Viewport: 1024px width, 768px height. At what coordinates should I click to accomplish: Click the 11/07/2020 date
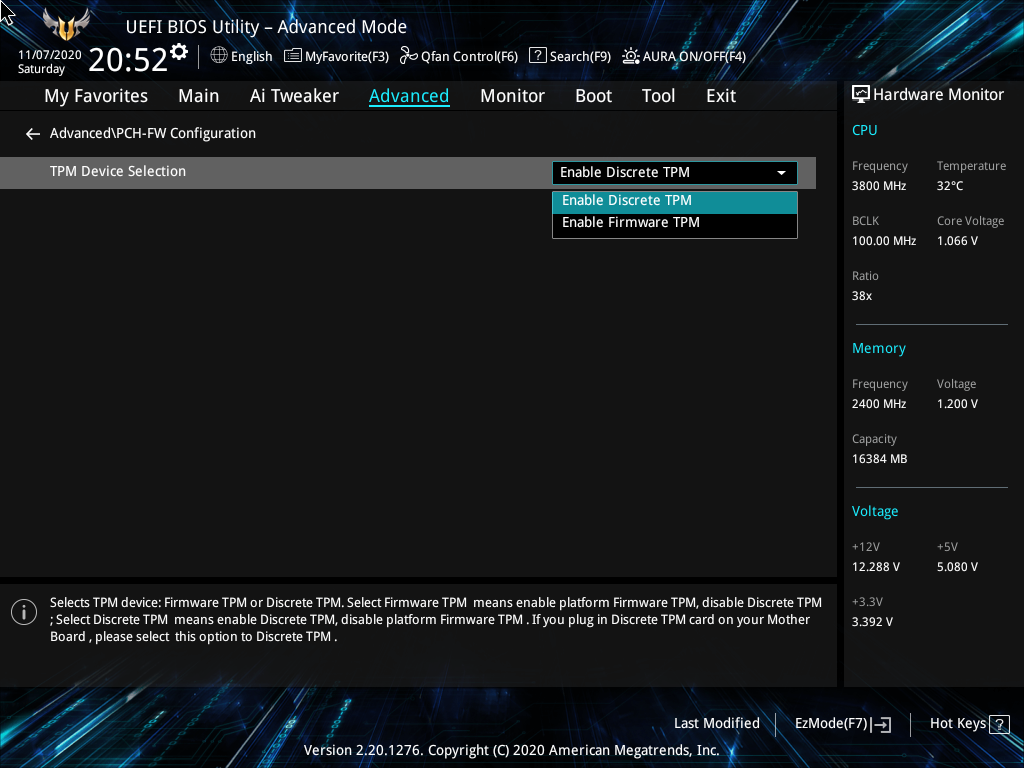tap(50, 55)
